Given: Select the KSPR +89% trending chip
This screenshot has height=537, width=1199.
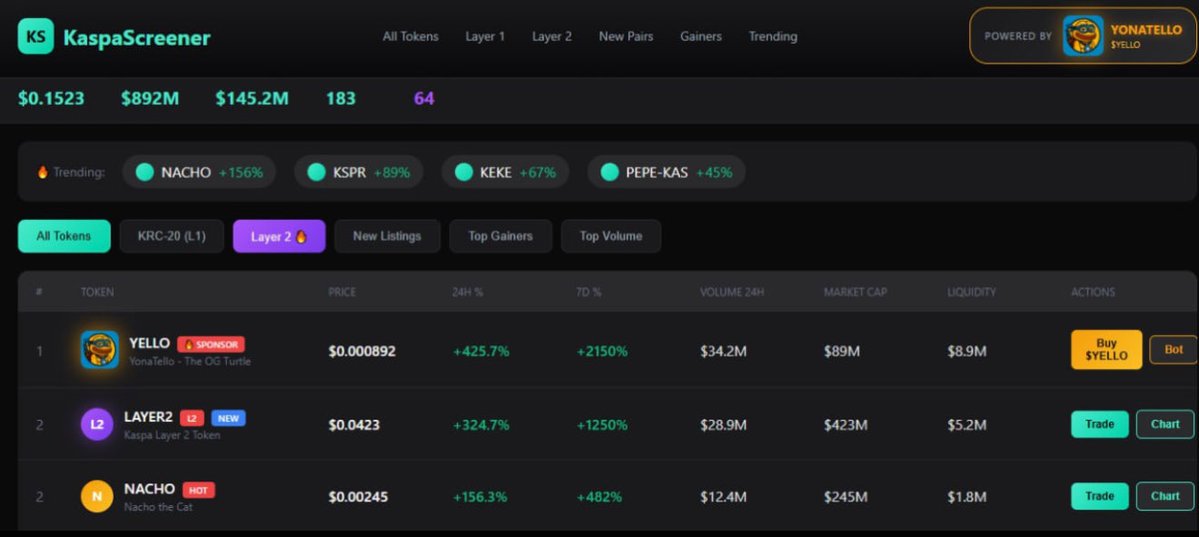Looking at the screenshot, I should coord(359,172).
